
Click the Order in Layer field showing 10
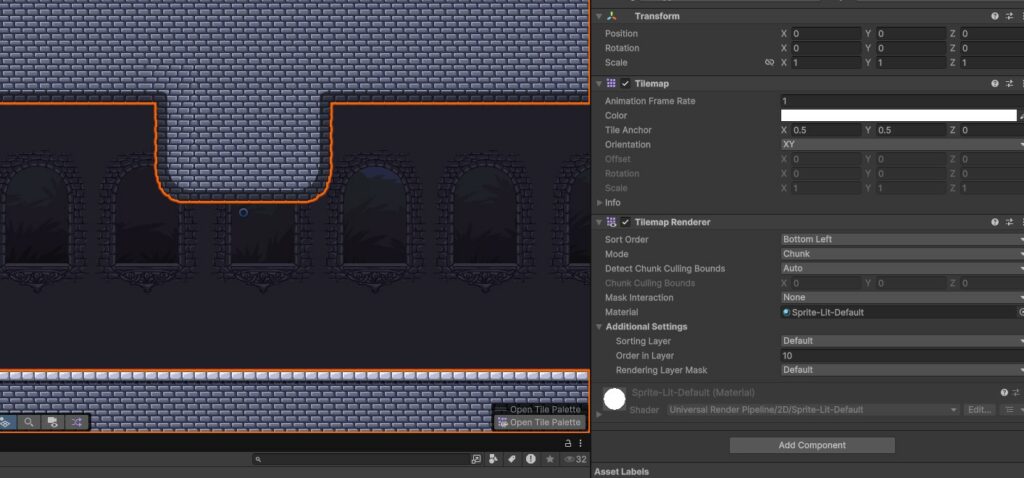(903, 355)
